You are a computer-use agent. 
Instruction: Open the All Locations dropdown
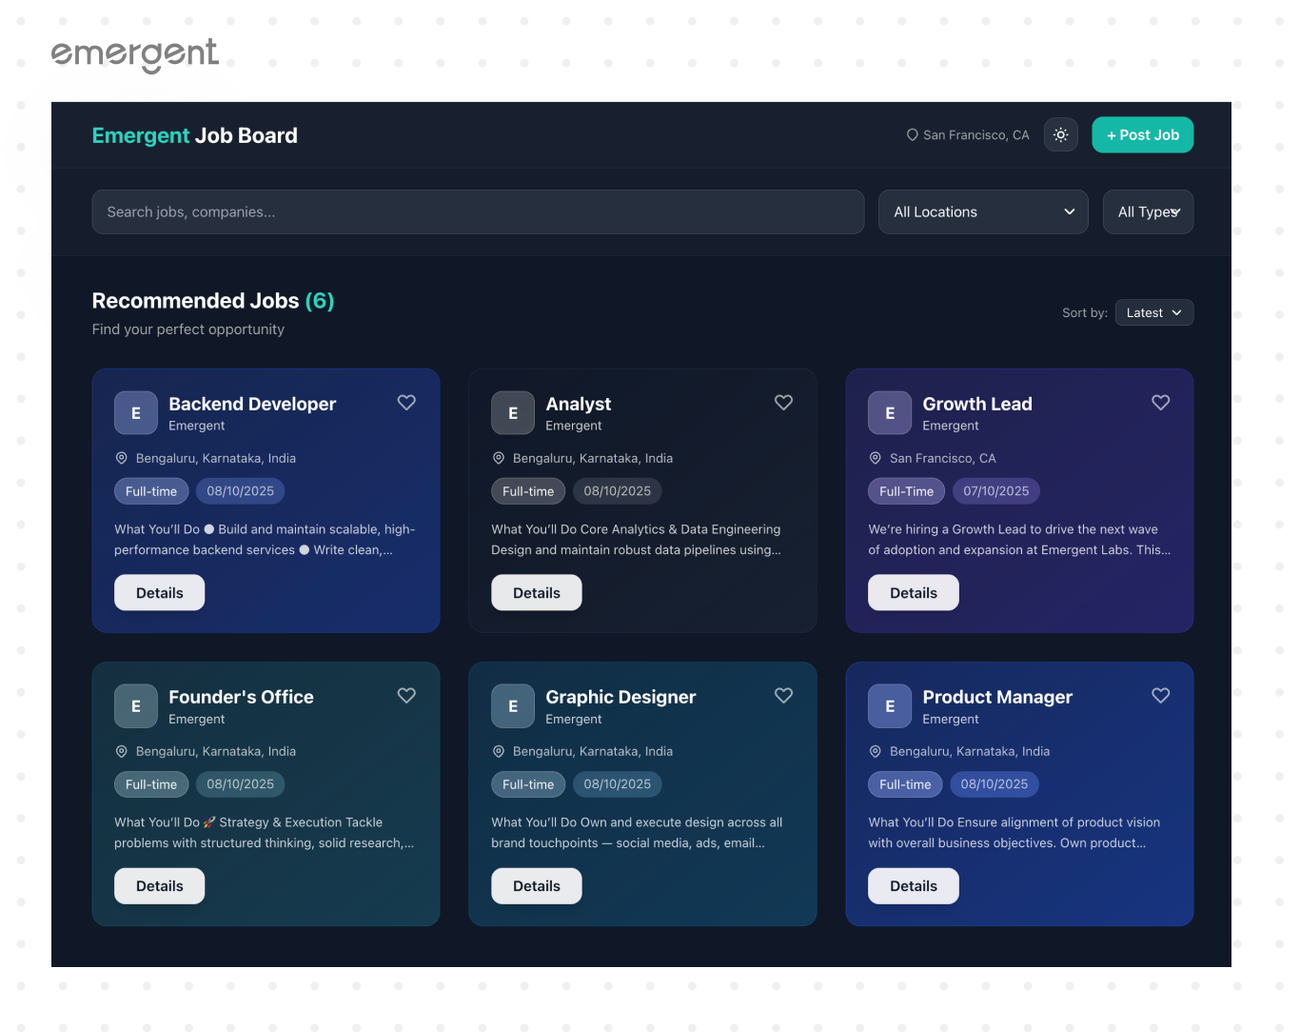(x=982, y=212)
